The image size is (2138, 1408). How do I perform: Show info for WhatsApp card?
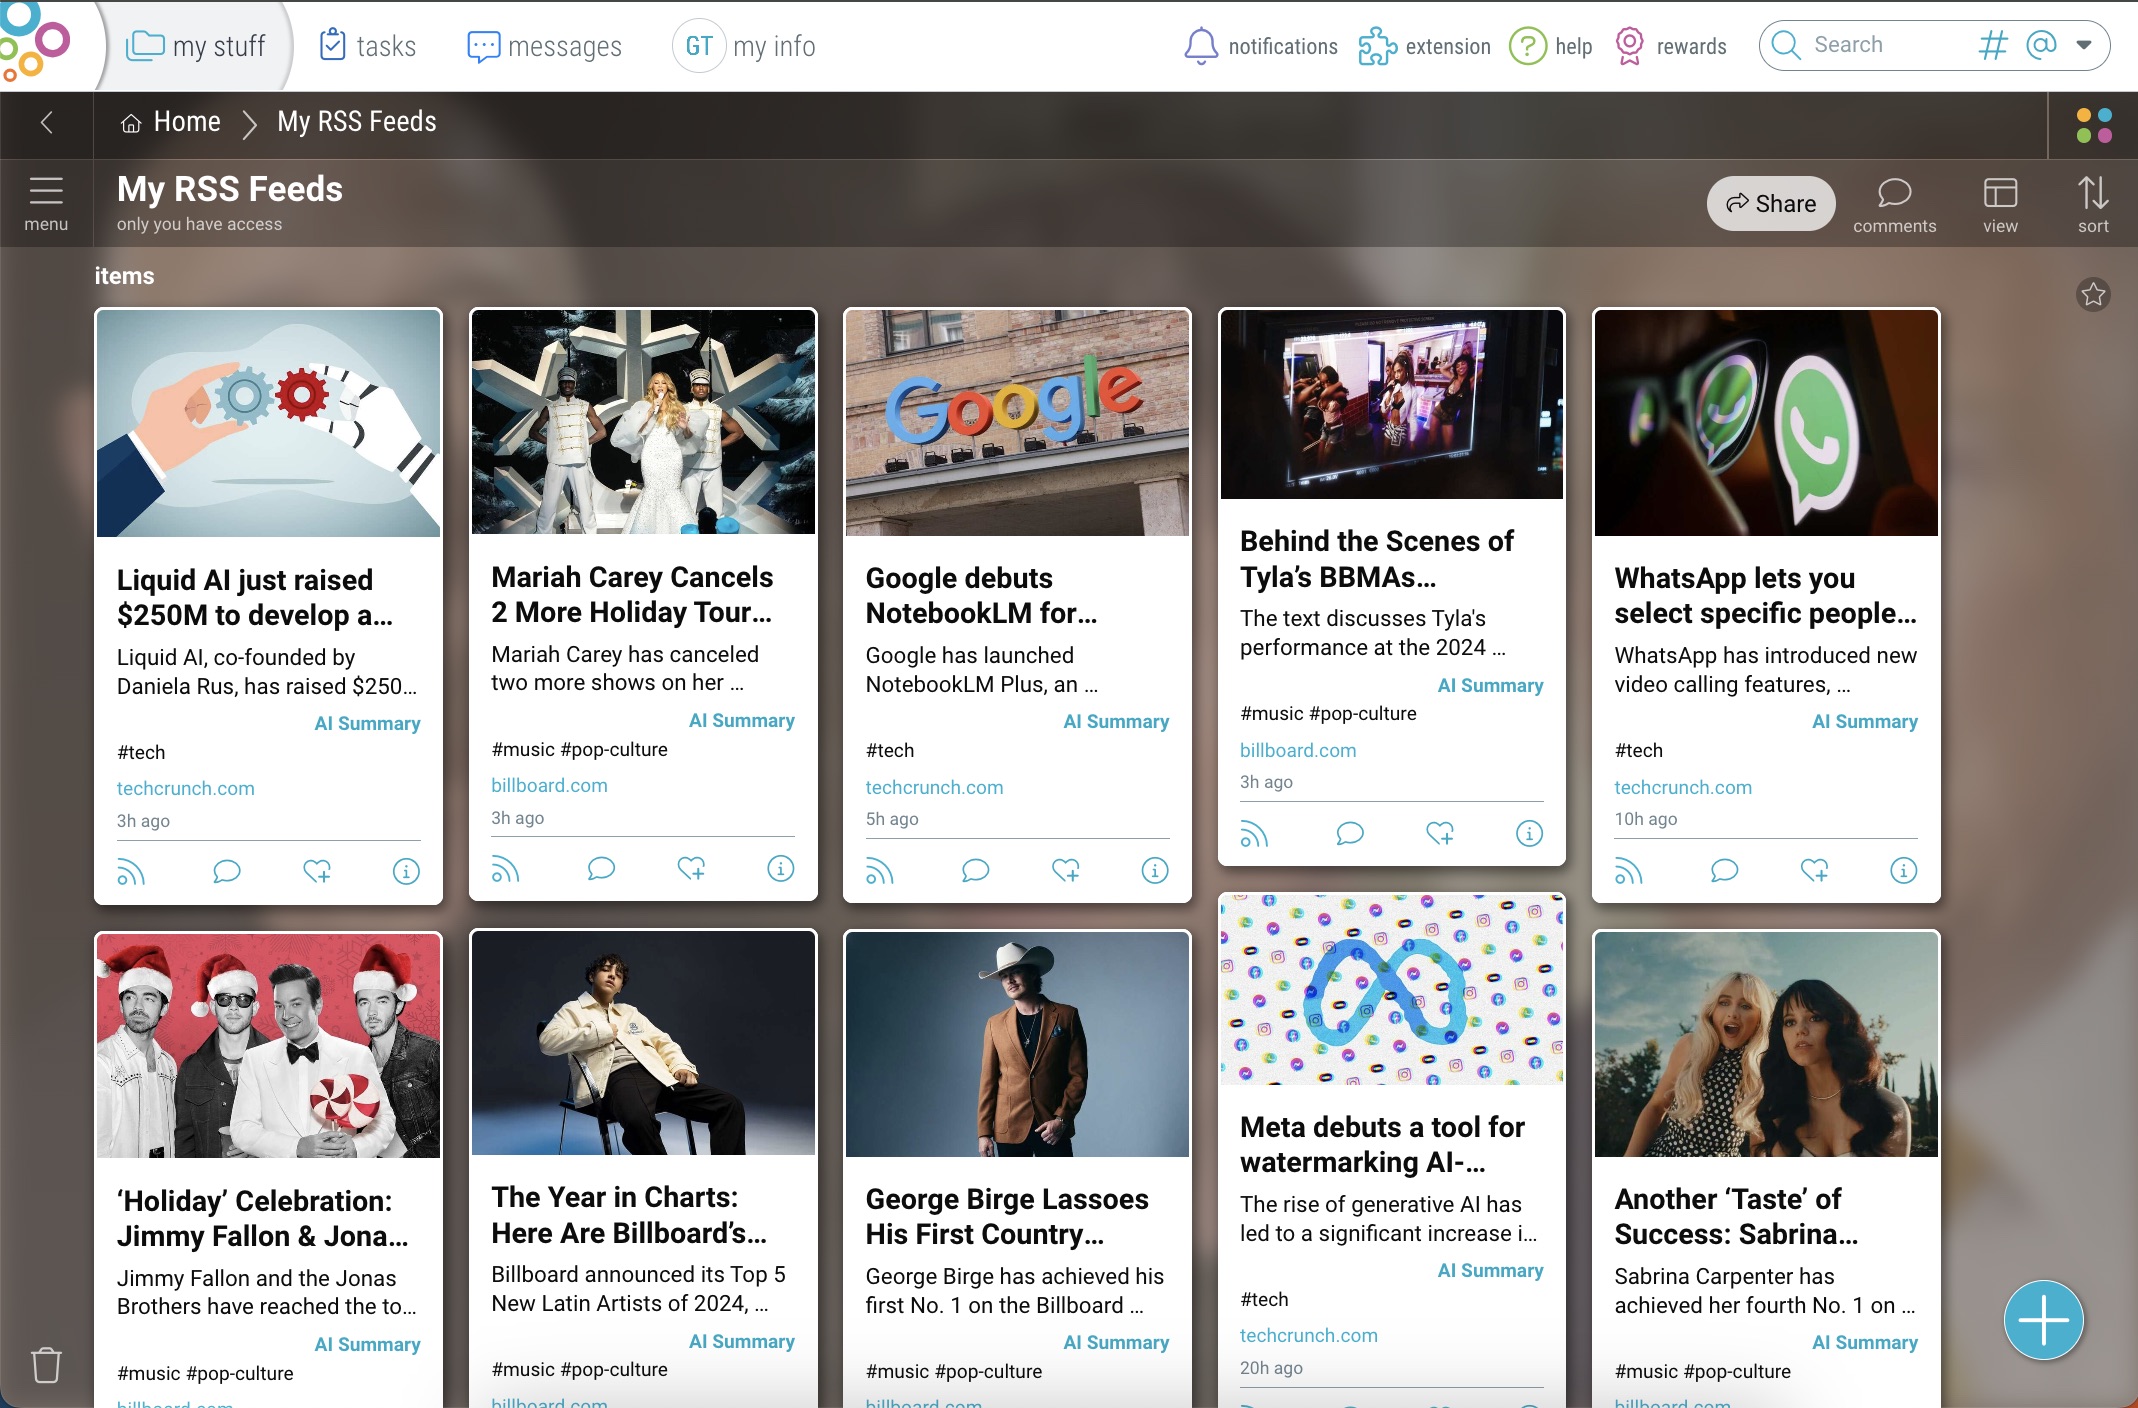tap(1904, 871)
